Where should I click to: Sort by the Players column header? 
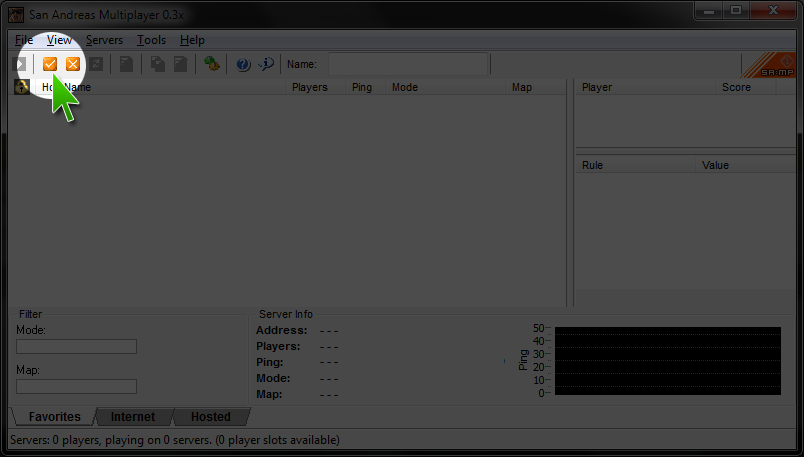tap(310, 87)
